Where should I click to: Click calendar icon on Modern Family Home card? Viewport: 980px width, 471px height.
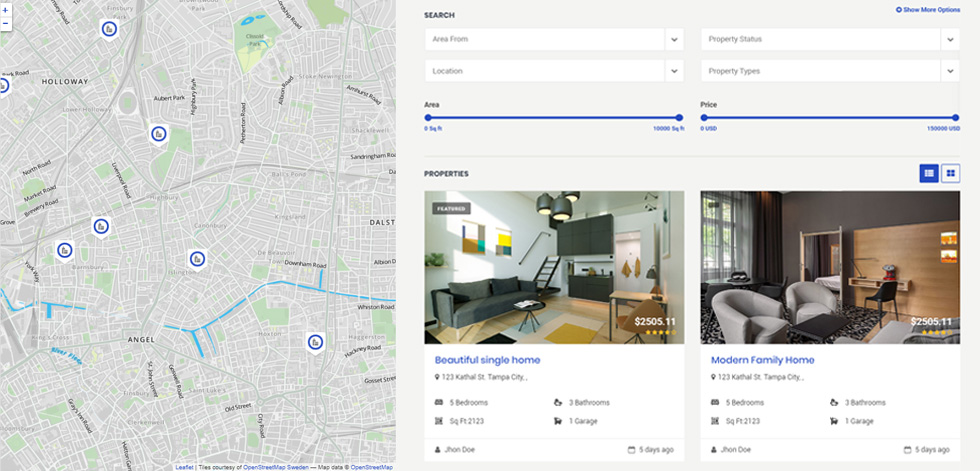tap(908, 450)
